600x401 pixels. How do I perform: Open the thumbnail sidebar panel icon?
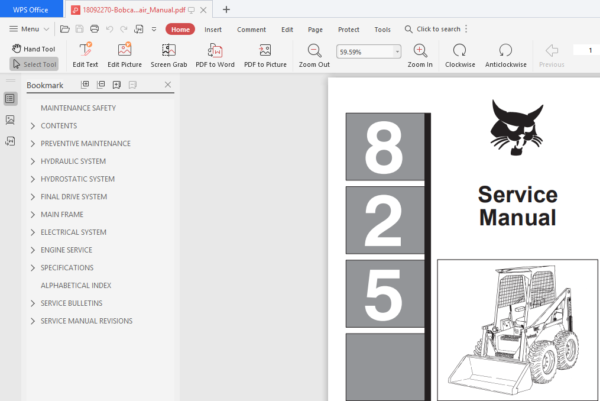pos(10,120)
